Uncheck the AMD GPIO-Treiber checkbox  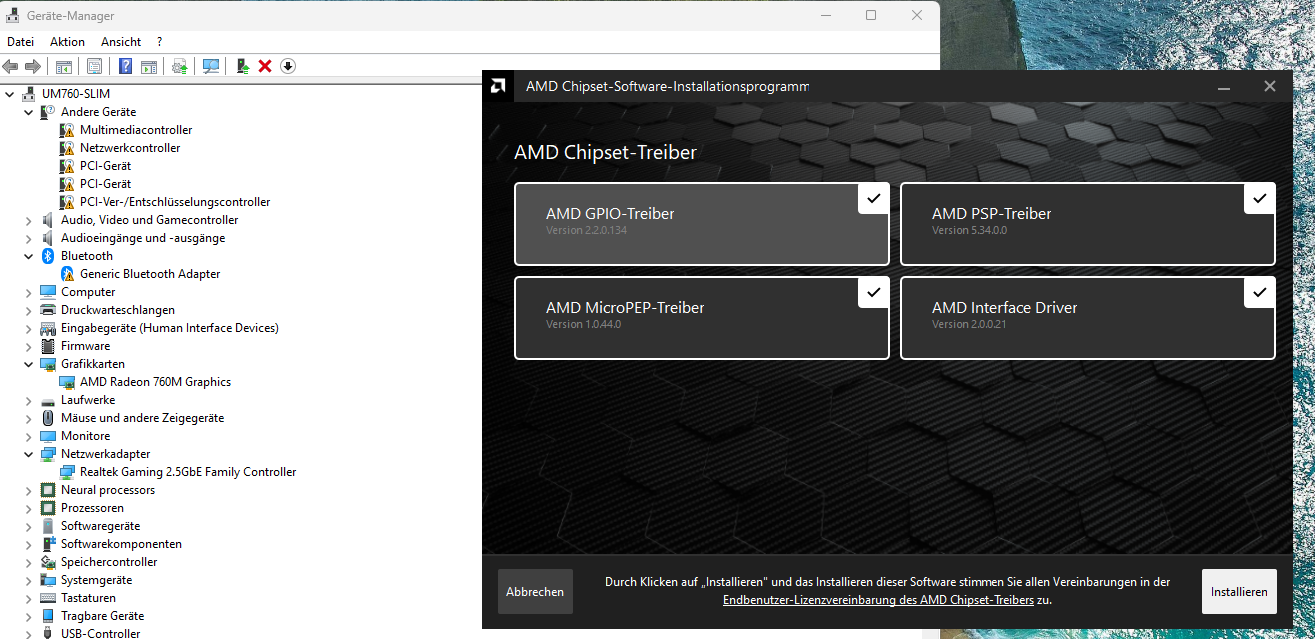coord(873,198)
